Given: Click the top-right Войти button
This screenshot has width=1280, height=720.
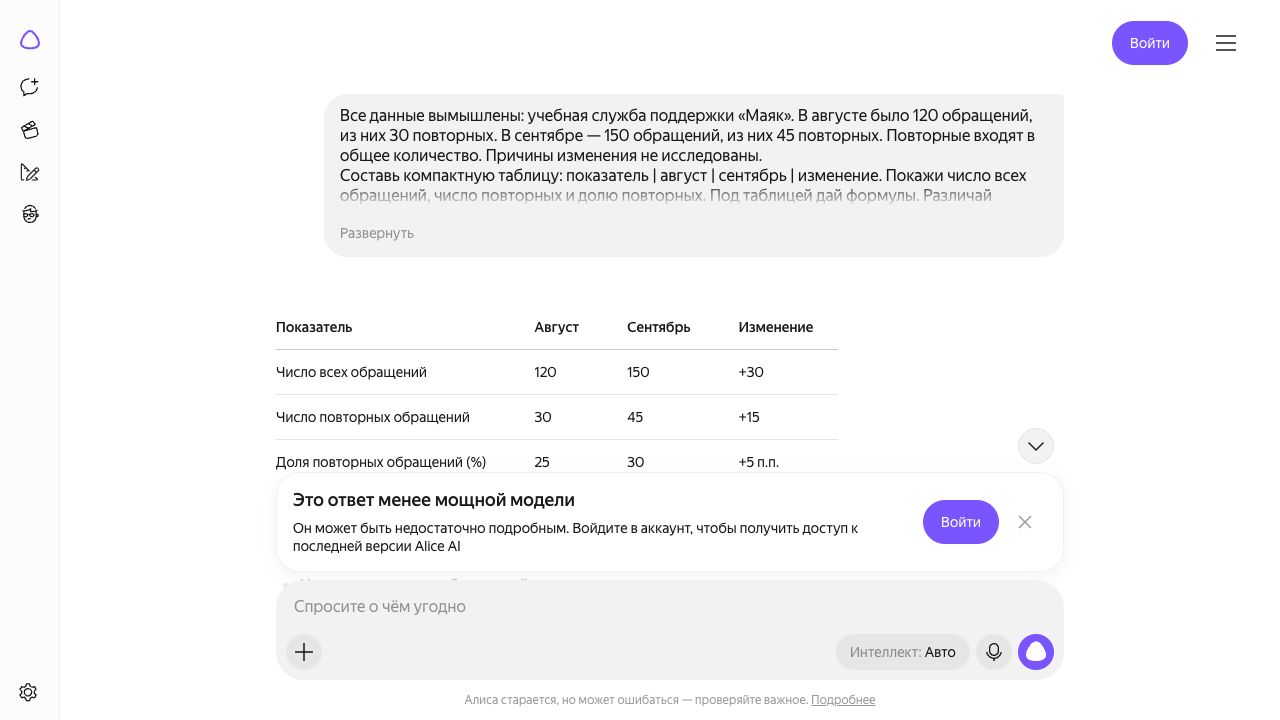Looking at the screenshot, I should tap(1150, 43).
